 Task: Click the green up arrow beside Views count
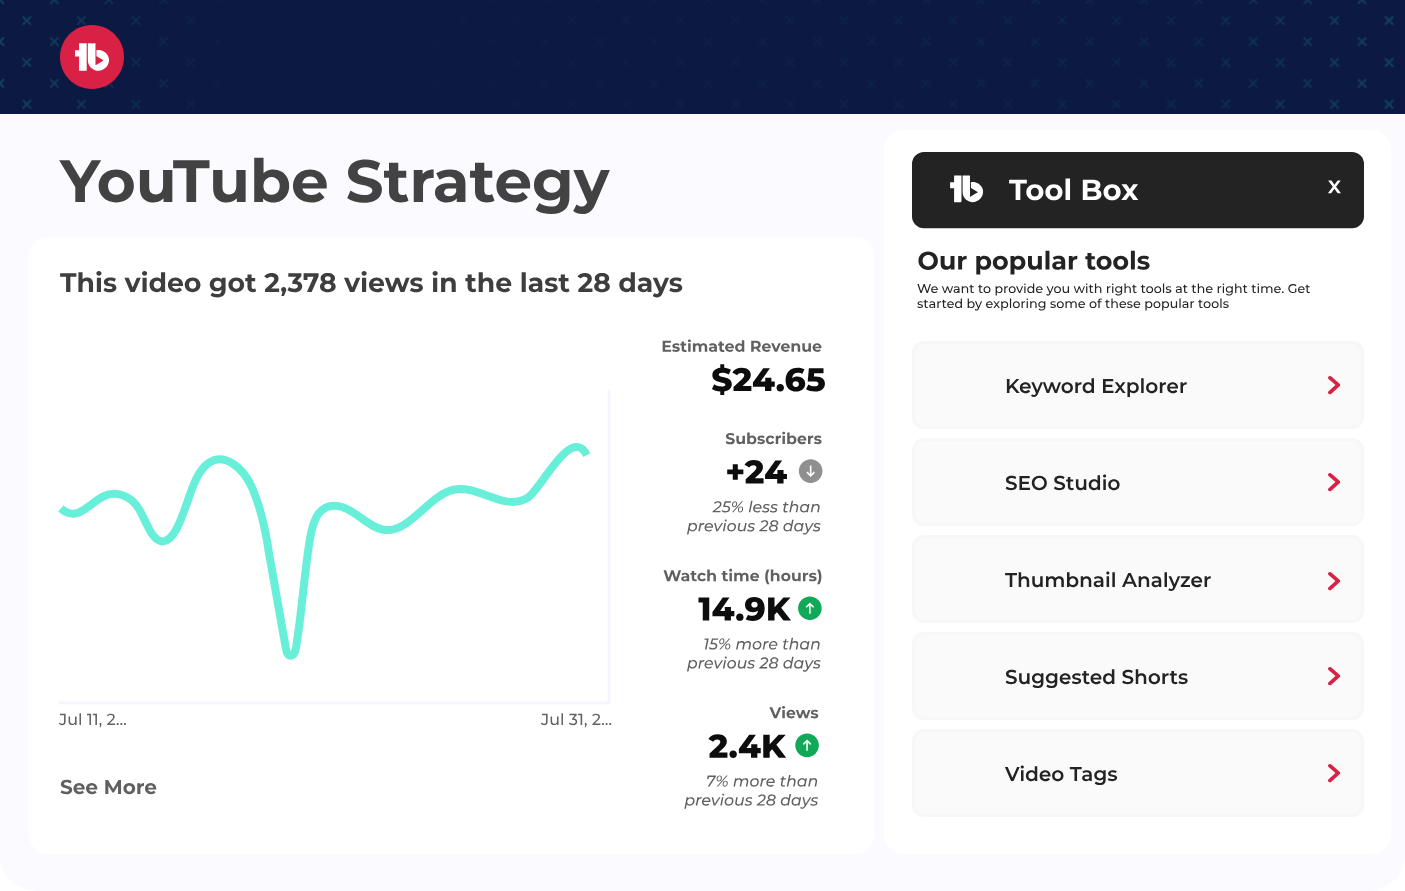pyautogui.click(x=807, y=745)
